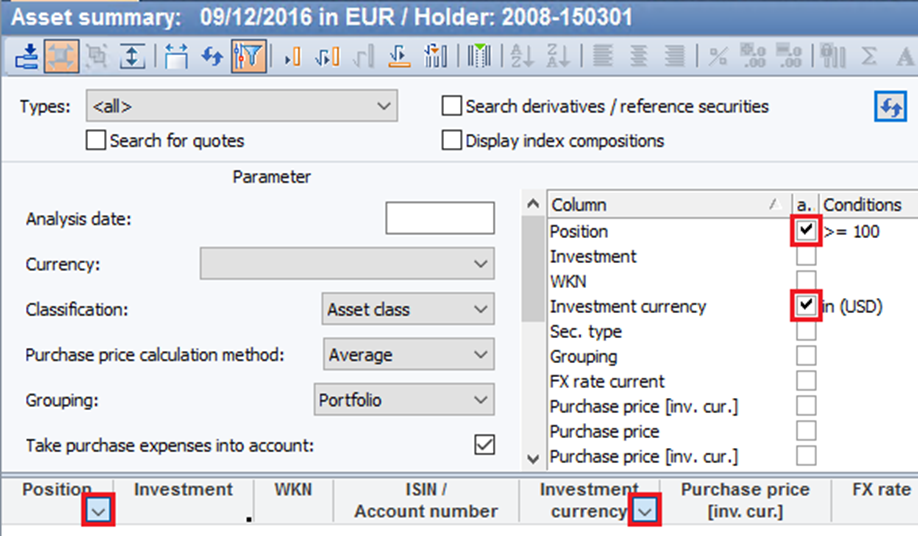Open the Grouping Portfolio dropdown
The height and width of the screenshot is (536, 918).
click(404, 400)
